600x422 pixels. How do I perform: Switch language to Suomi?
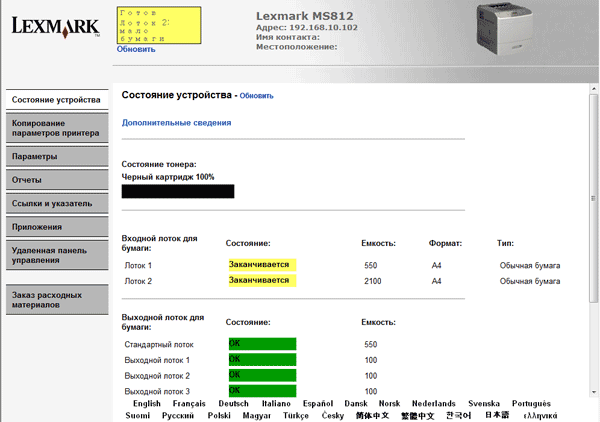point(137,415)
